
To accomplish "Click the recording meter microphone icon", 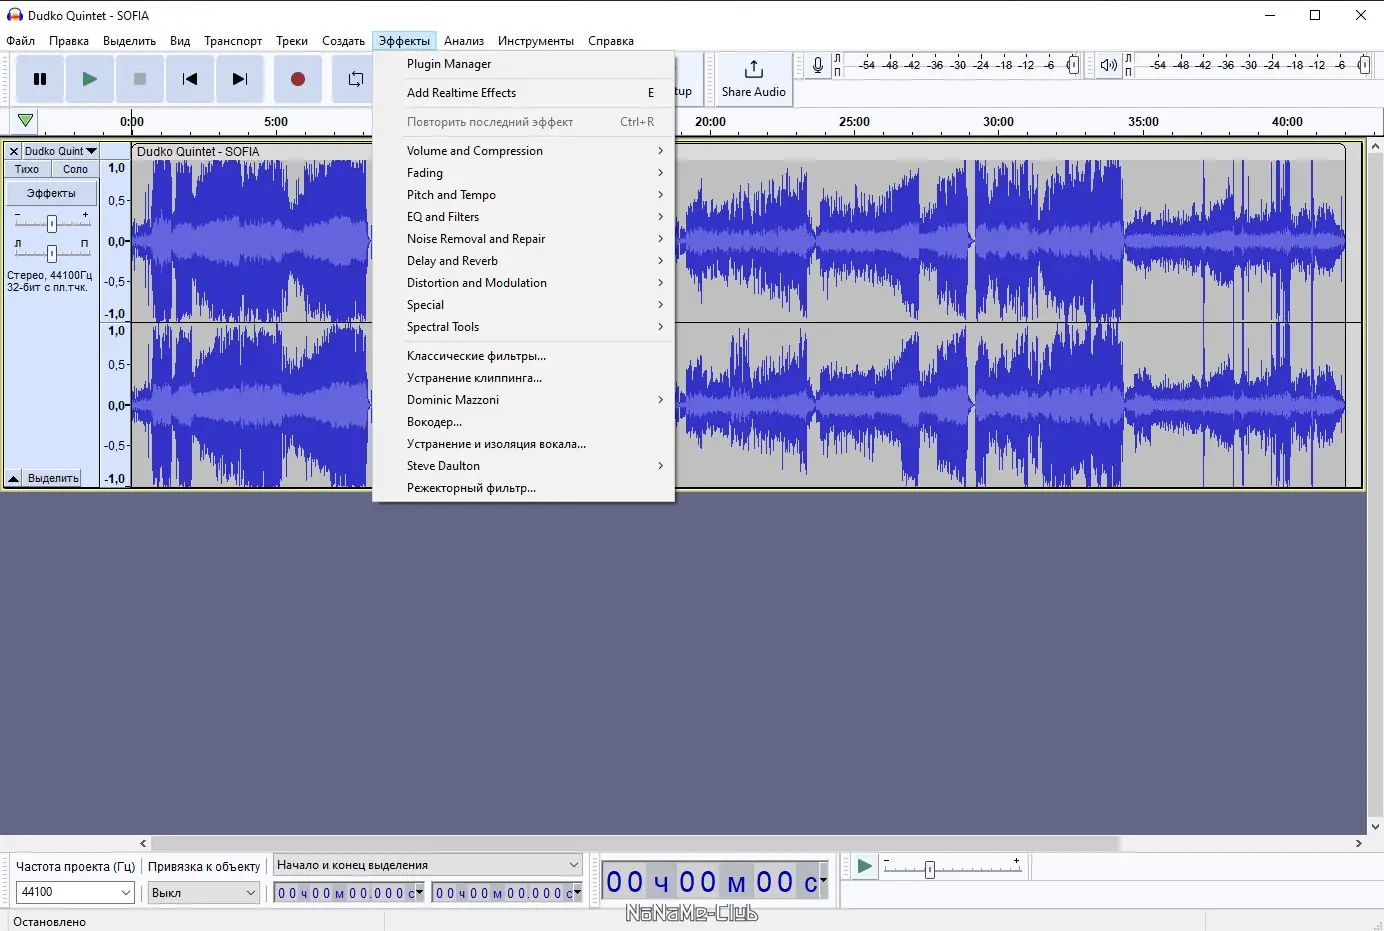I will point(817,65).
